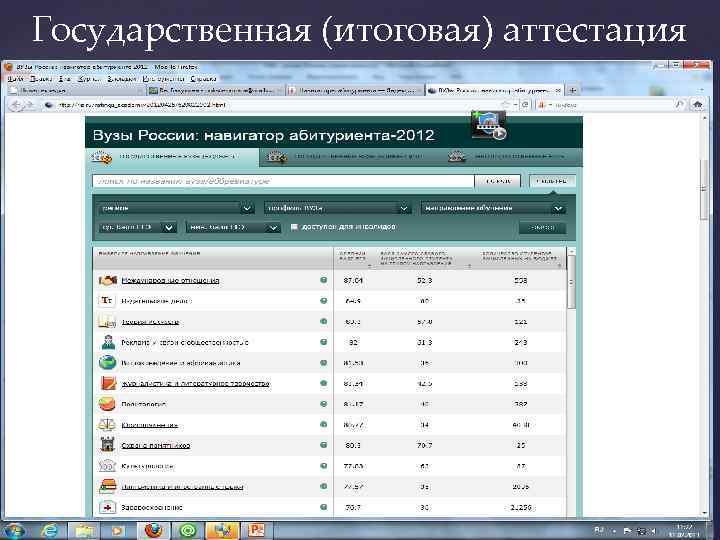Click the open book icon in the third row
This screenshot has height=540, width=720.
pyautogui.click(x=107, y=321)
